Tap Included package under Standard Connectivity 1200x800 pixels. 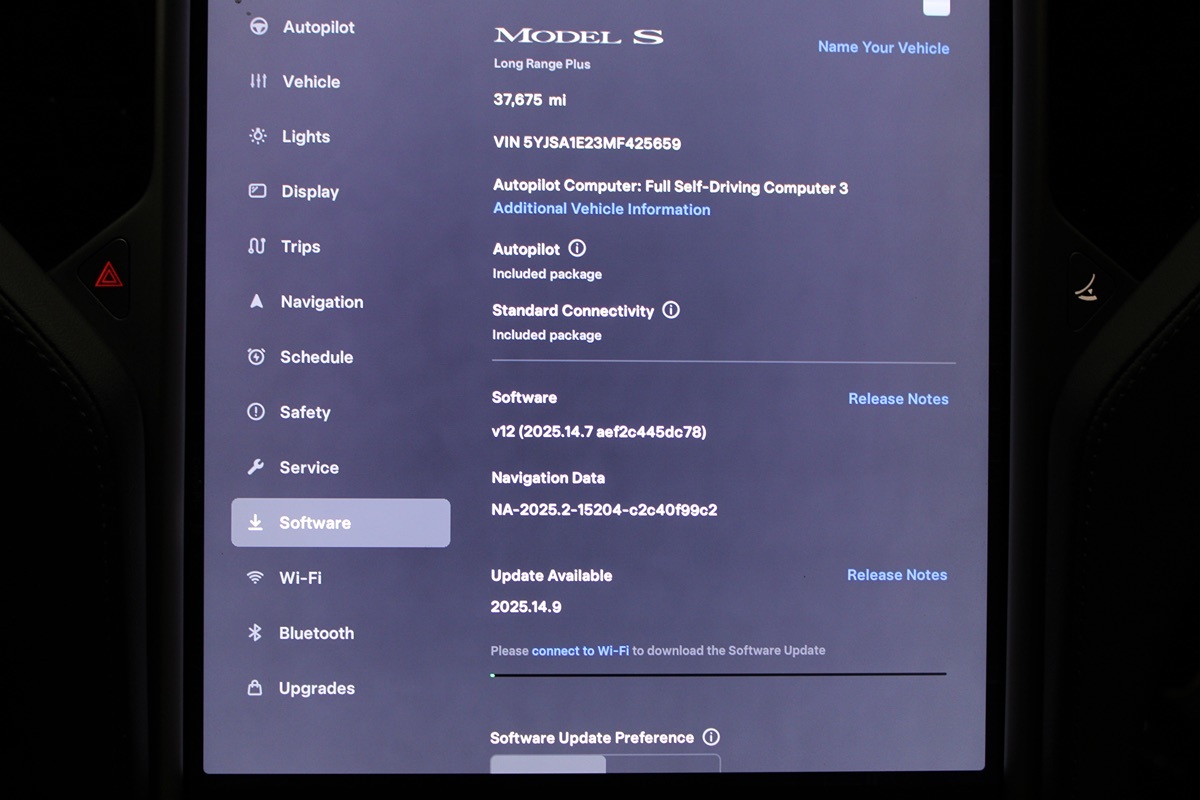coord(547,335)
